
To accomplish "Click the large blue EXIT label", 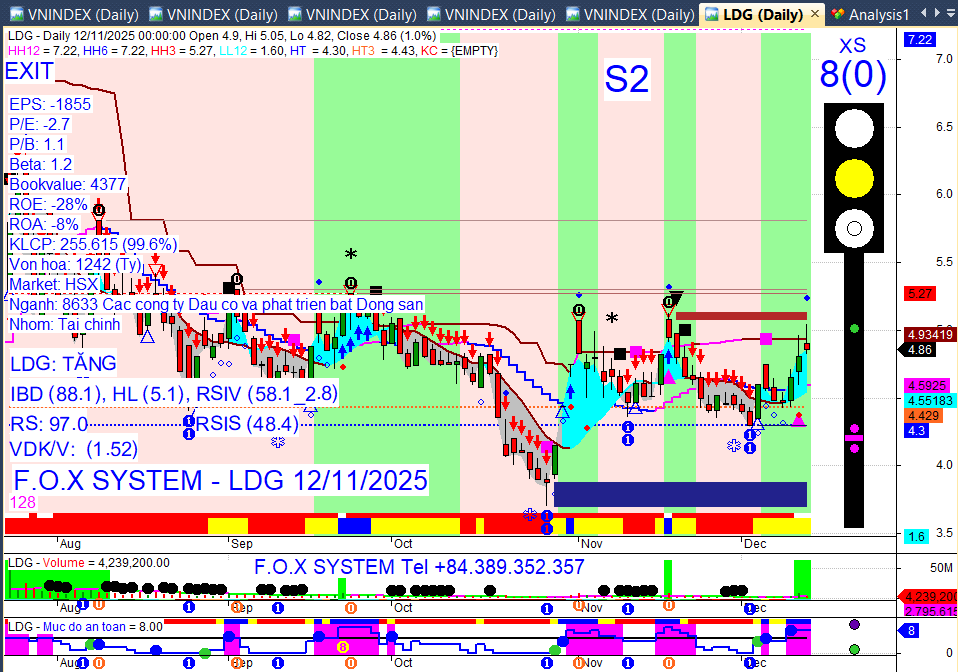I will click(29, 71).
